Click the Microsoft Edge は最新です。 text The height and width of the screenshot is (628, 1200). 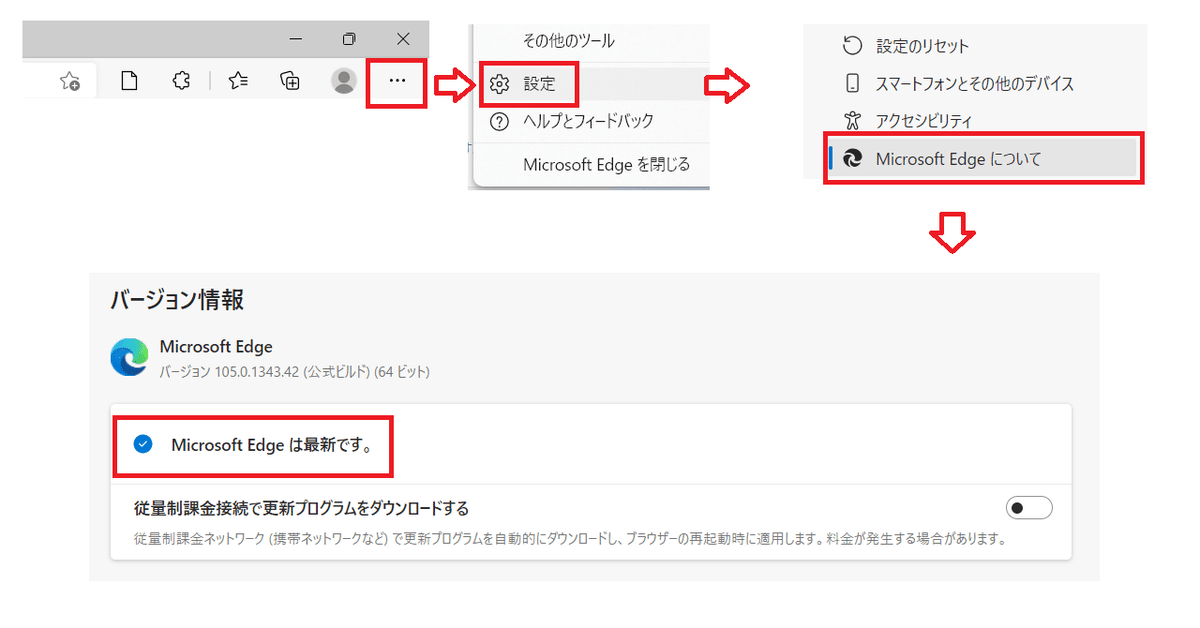(272, 445)
